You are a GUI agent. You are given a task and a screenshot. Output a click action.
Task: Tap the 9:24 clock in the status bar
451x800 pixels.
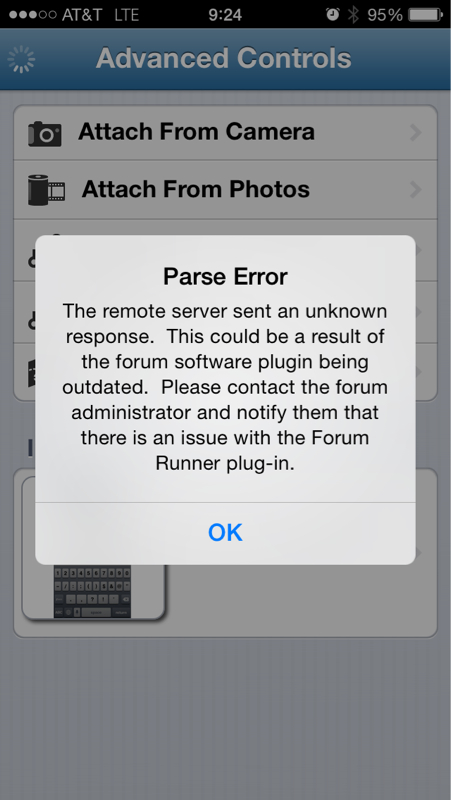[225, 15]
